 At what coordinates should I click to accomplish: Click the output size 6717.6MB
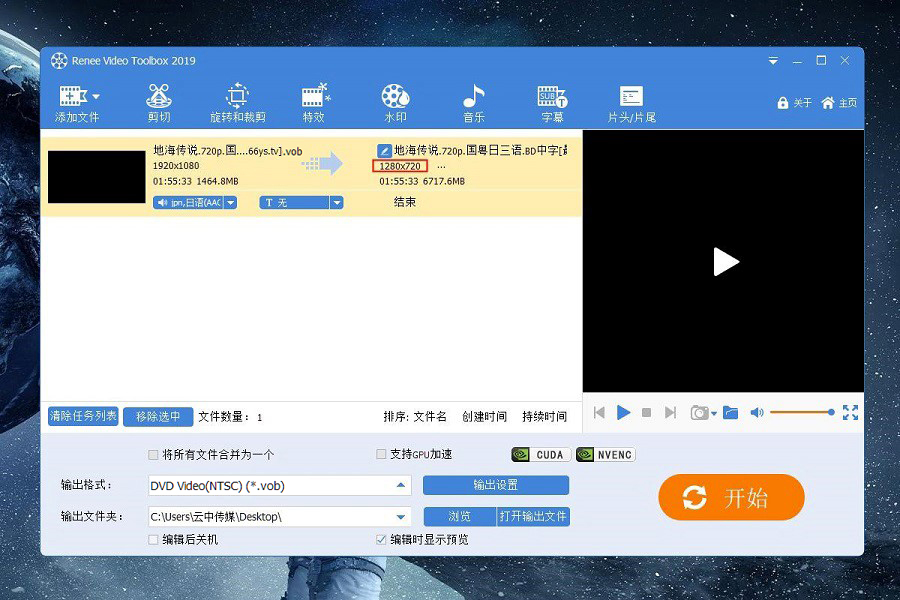click(x=444, y=181)
